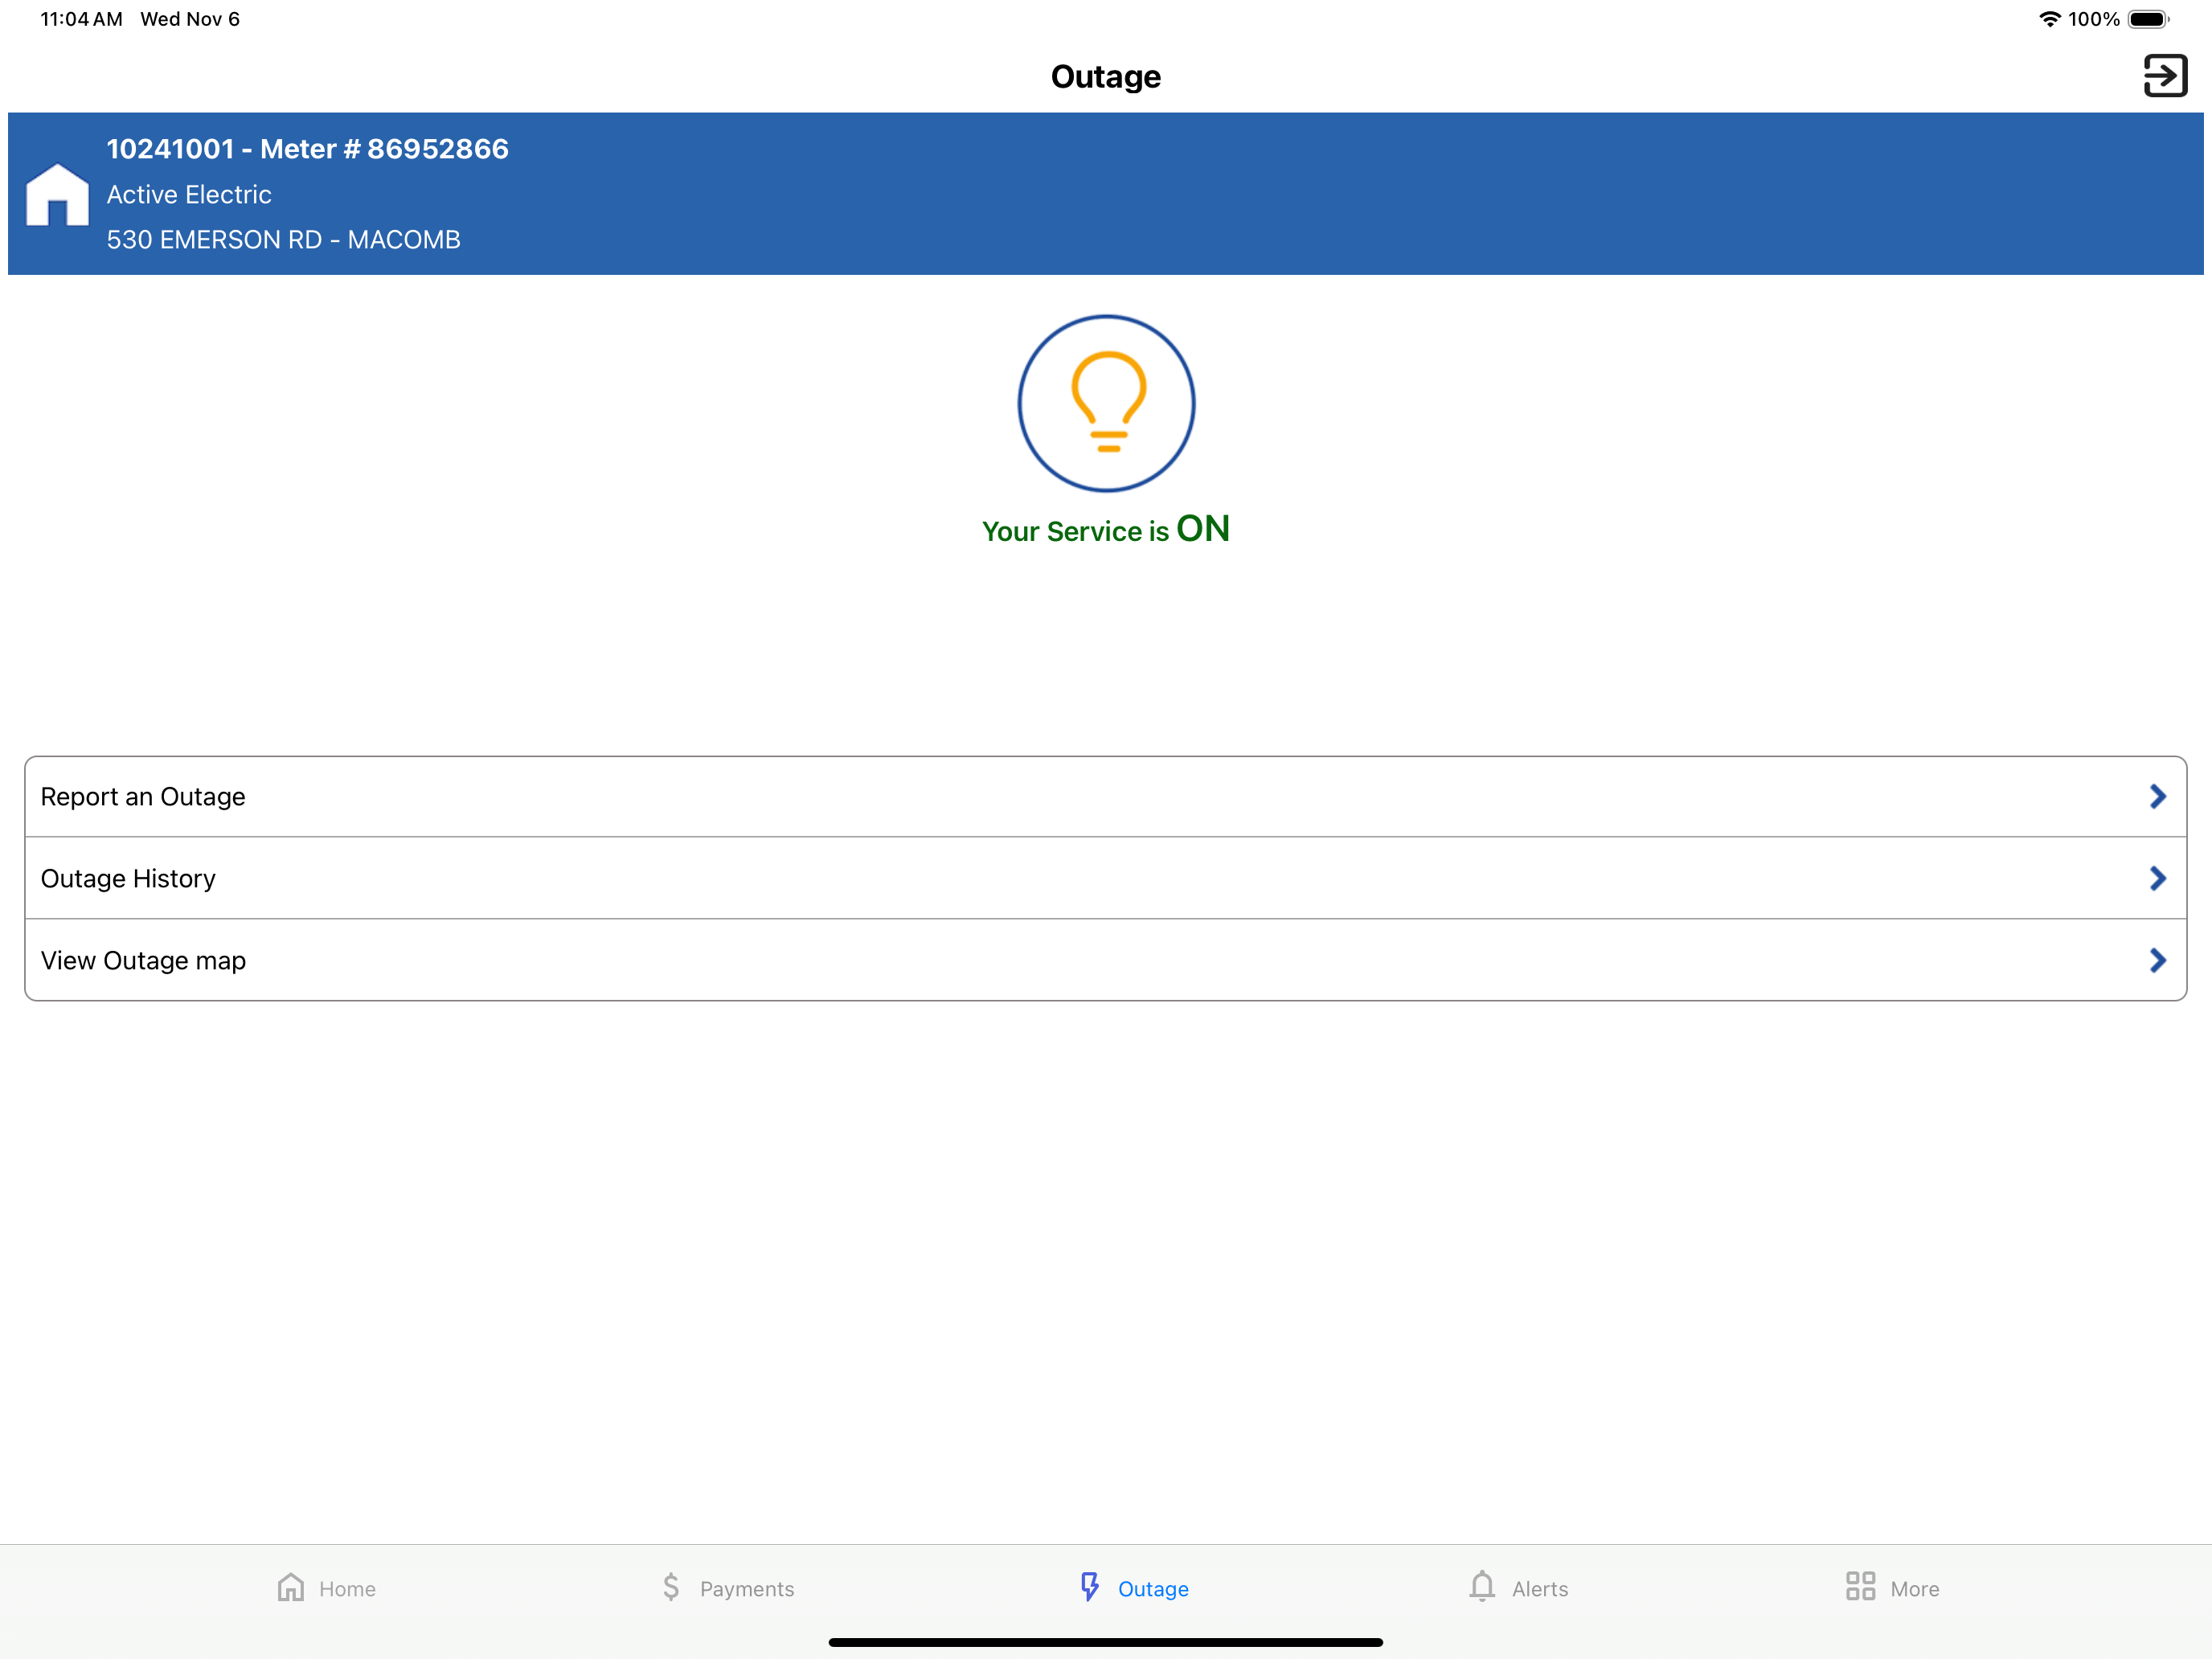Tap the battery indicator in status bar
2212x1659 pixels.
pyautogui.click(x=2148, y=19)
